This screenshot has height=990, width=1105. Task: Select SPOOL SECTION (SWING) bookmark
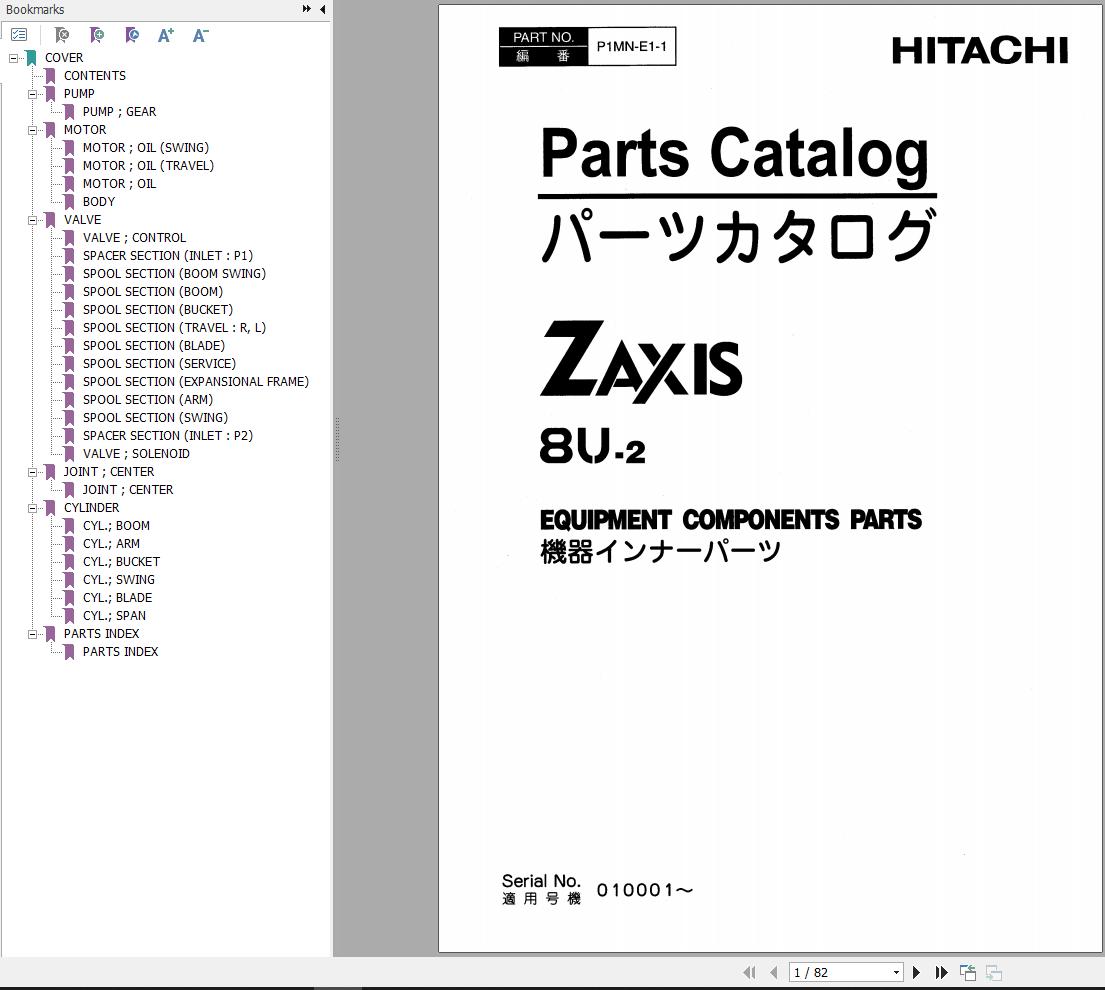point(155,417)
